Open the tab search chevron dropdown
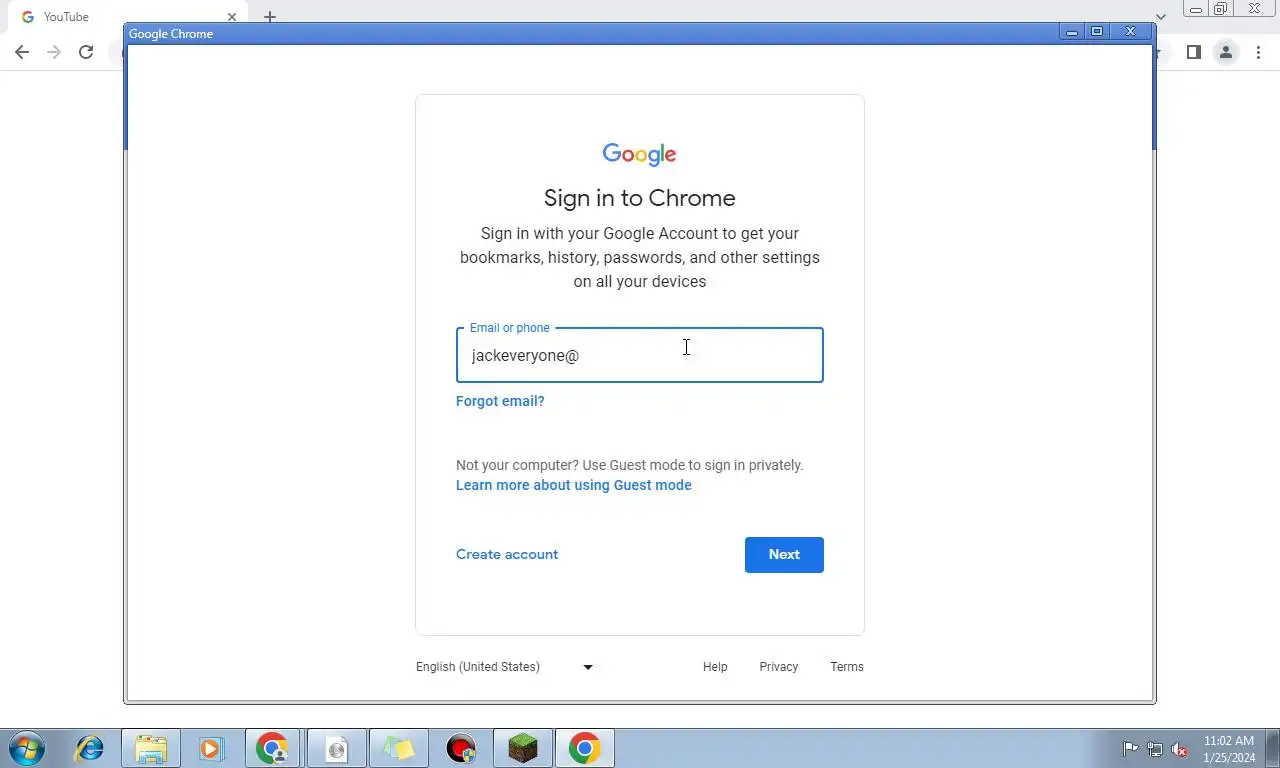 click(x=1161, y=17)
